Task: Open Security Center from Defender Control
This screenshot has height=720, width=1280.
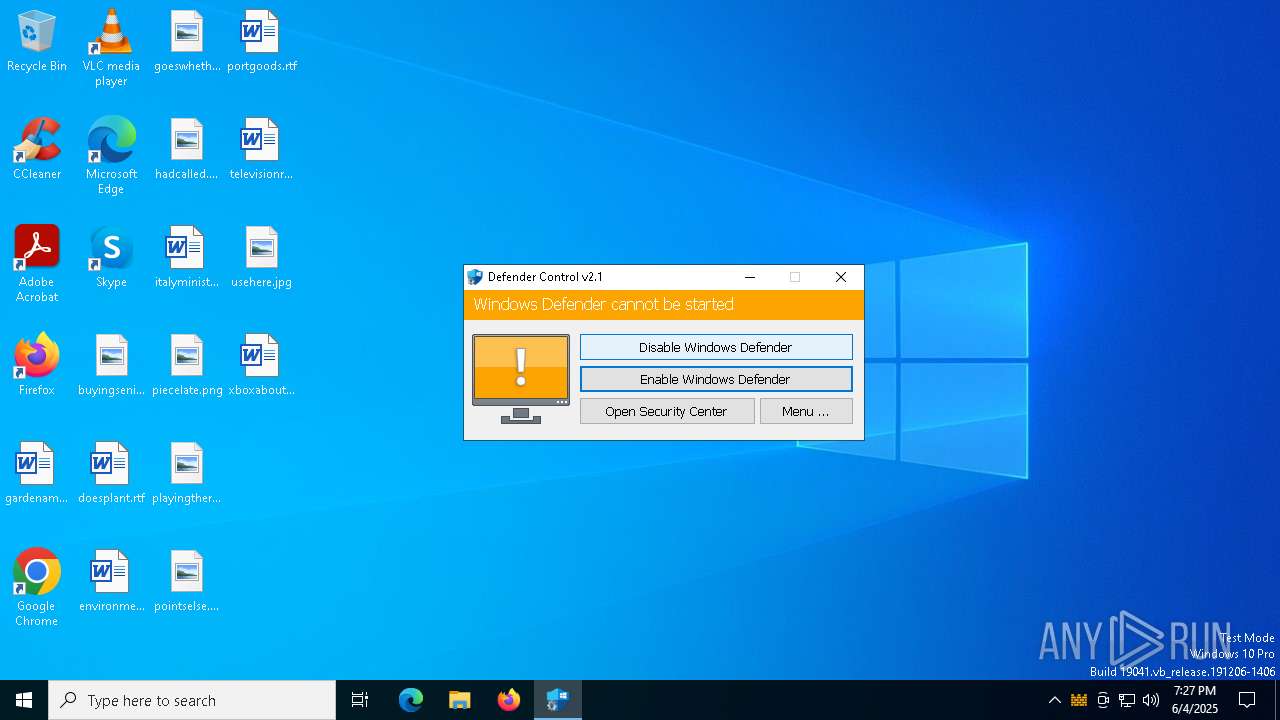Action: coord(667,411)
